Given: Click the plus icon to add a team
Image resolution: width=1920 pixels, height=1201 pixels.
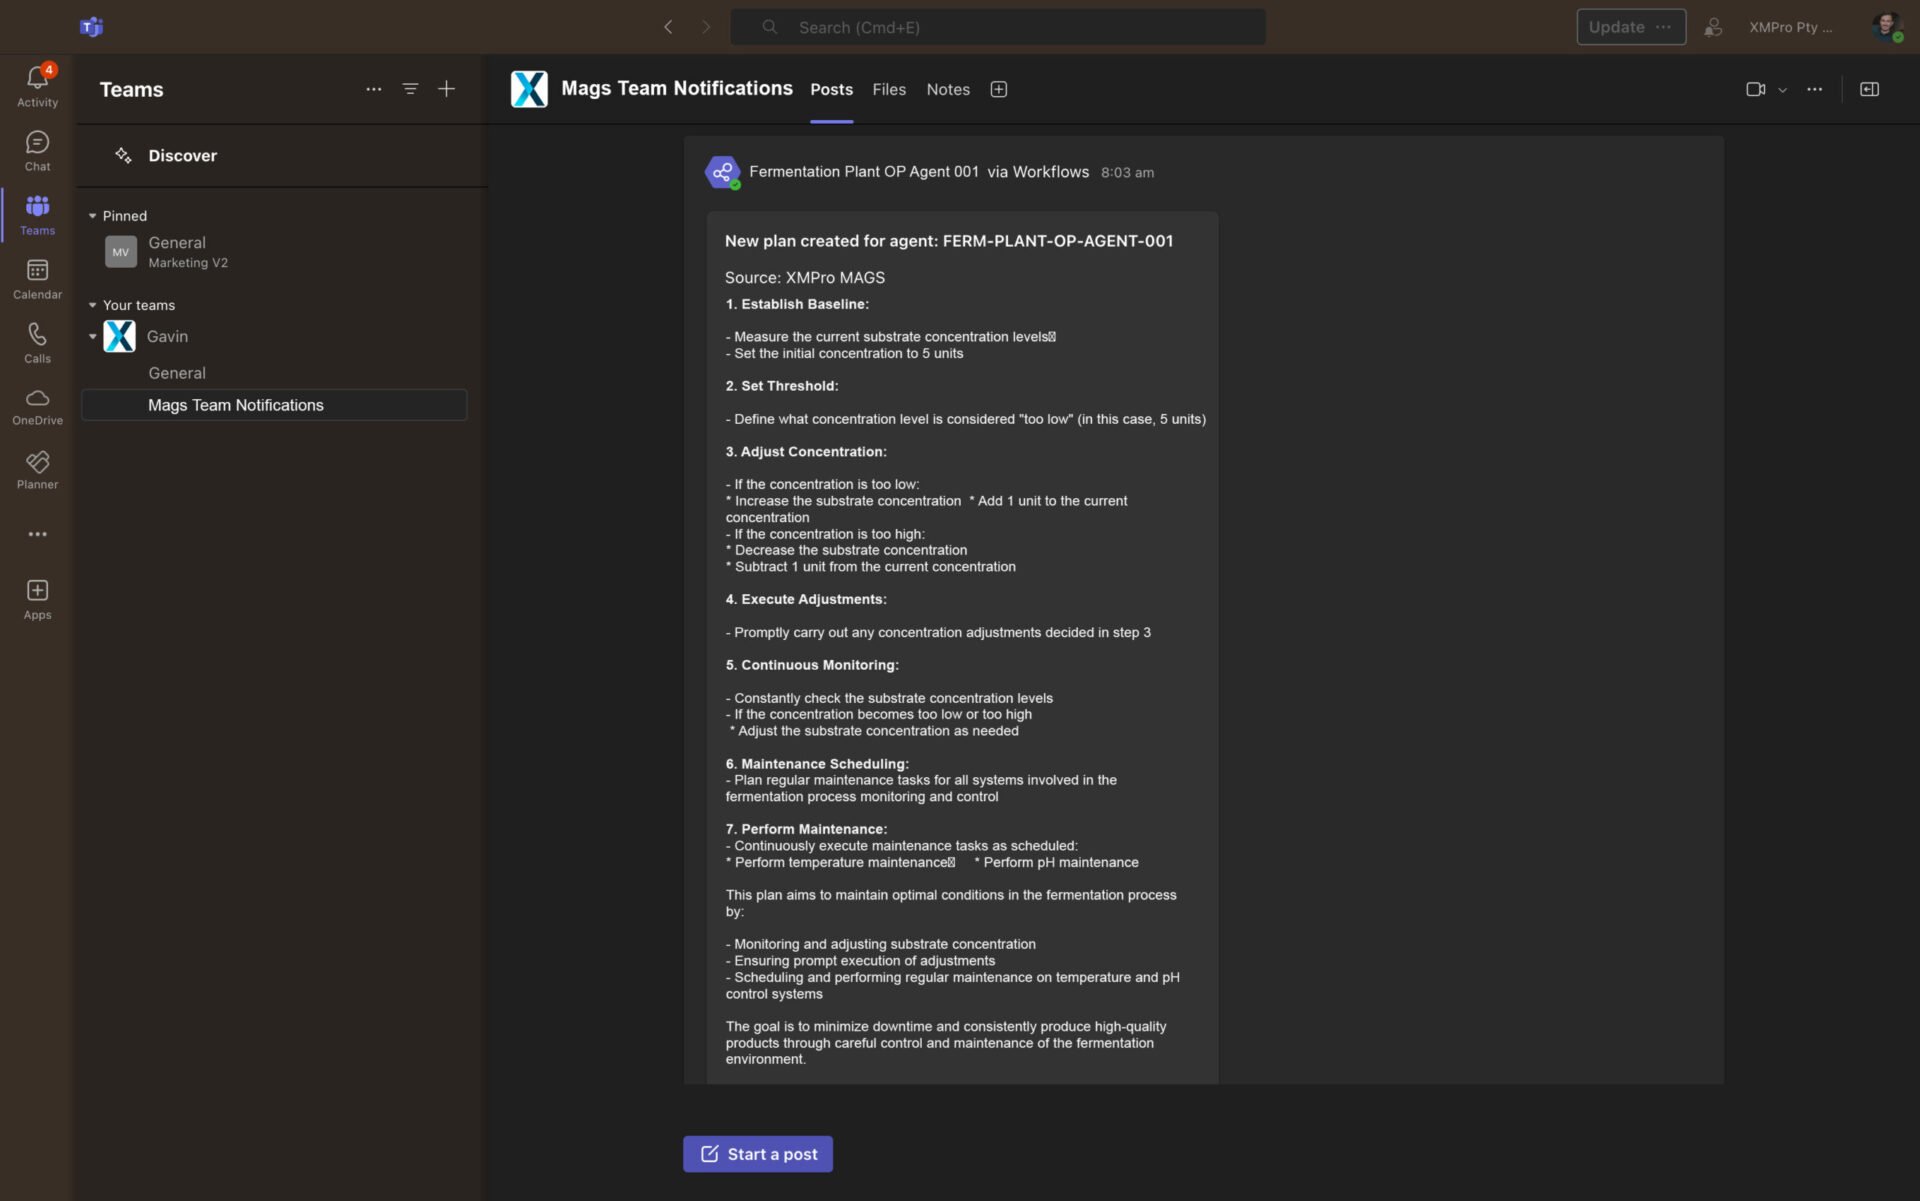Looking at the screenshot, I should pos(447,89).
